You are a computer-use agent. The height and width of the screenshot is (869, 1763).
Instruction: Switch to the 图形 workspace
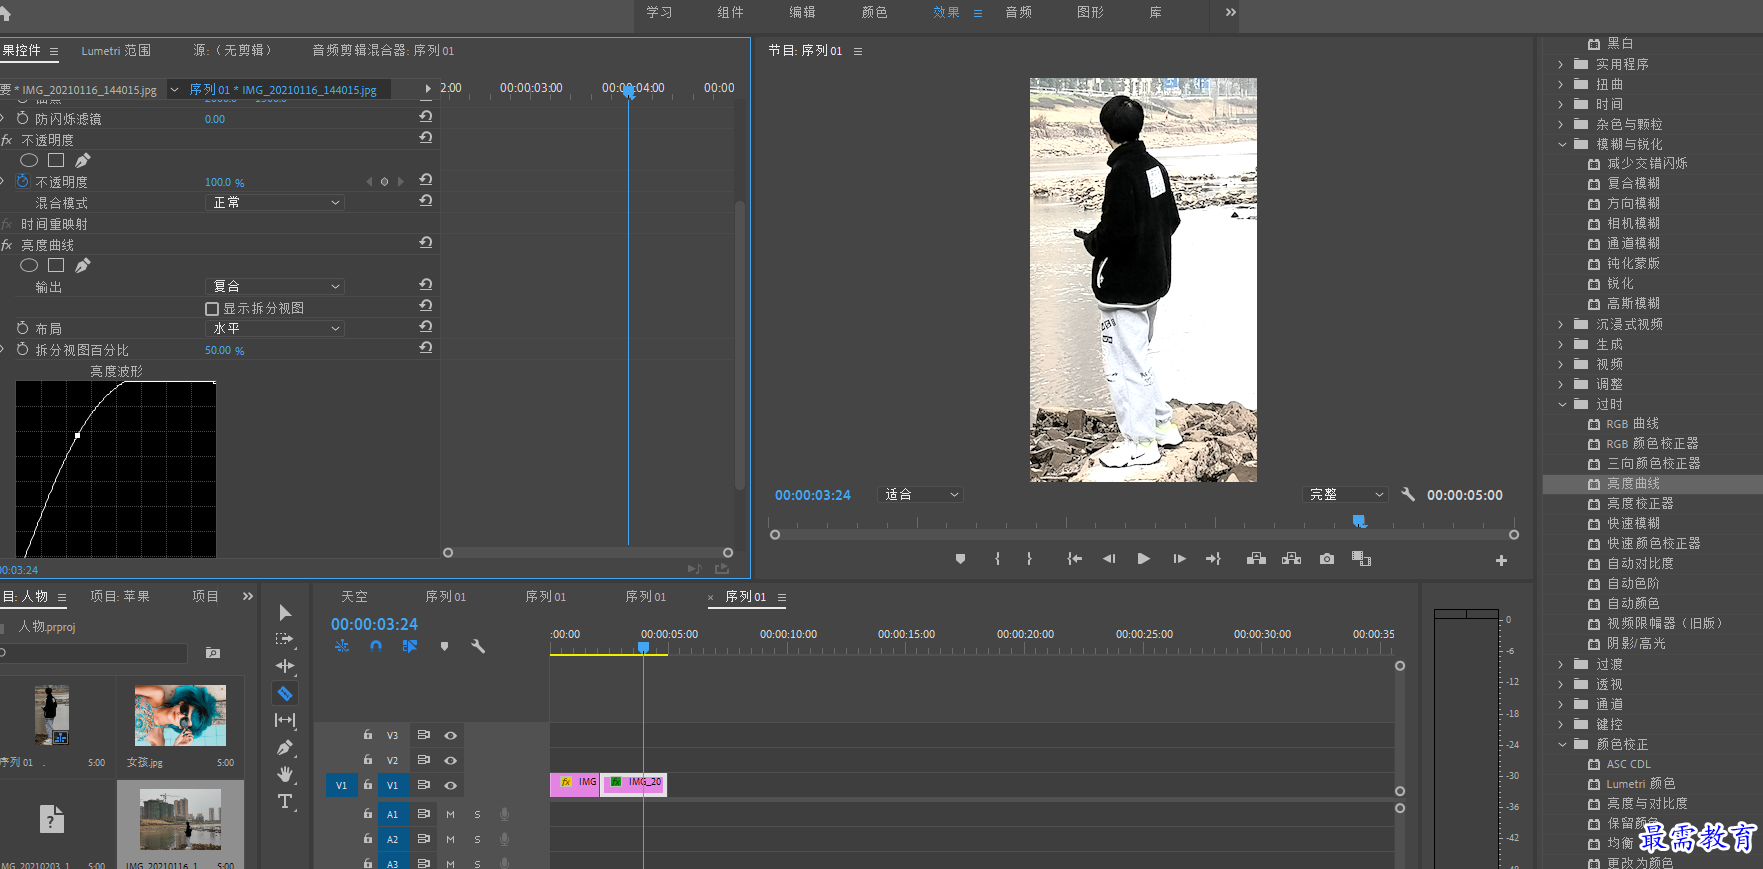[1090, 12]
